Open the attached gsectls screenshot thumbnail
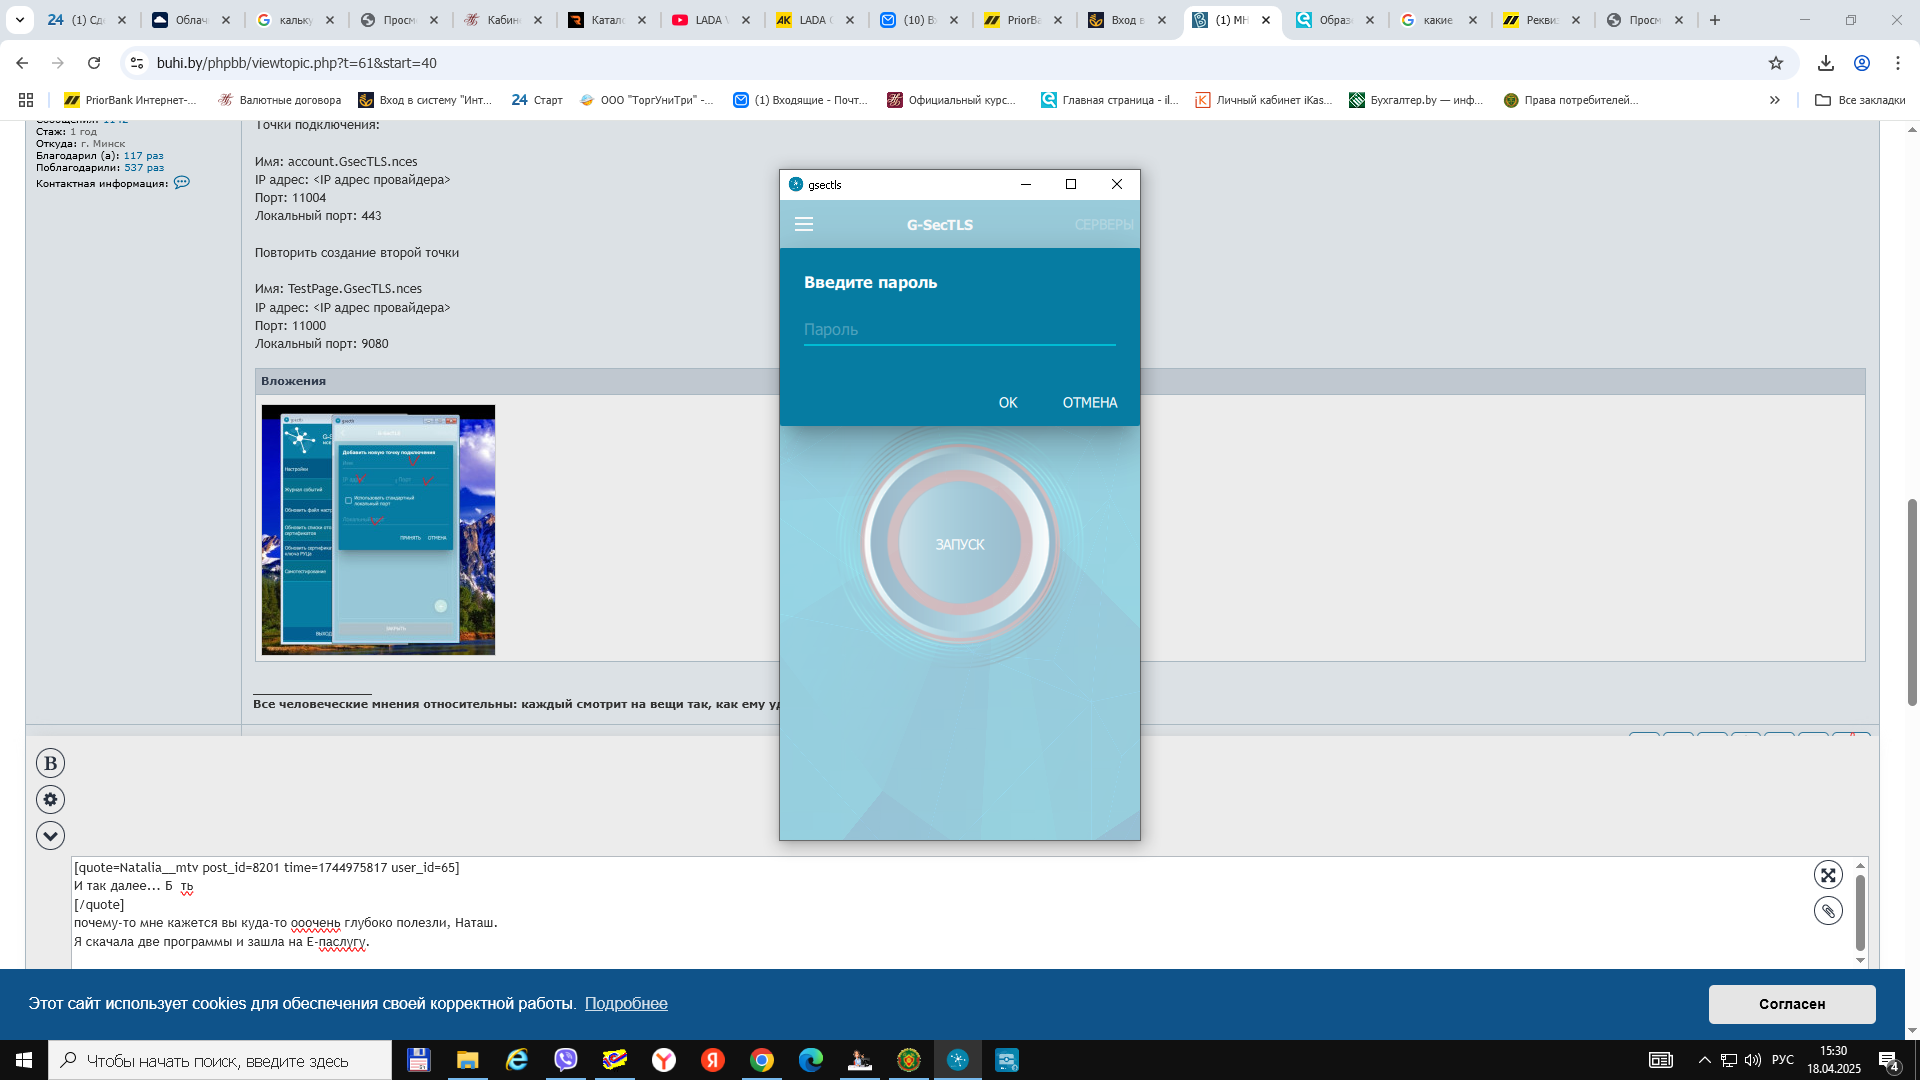This screenshot has height=1080, width=1920. pyautogui.click(x=378, y=530)
